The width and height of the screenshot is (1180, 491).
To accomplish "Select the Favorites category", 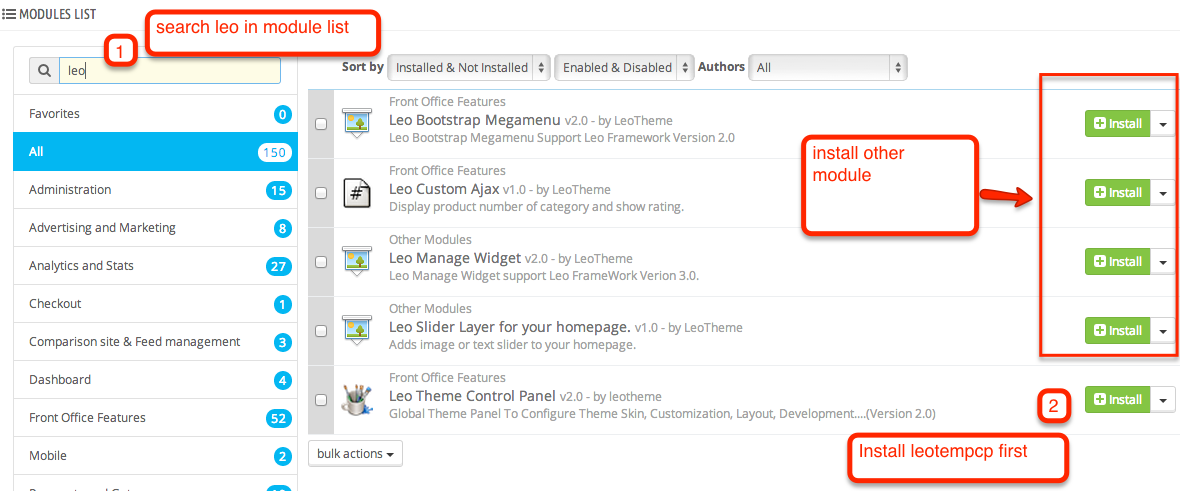I will pyautogui.click(x=156, y=114).
